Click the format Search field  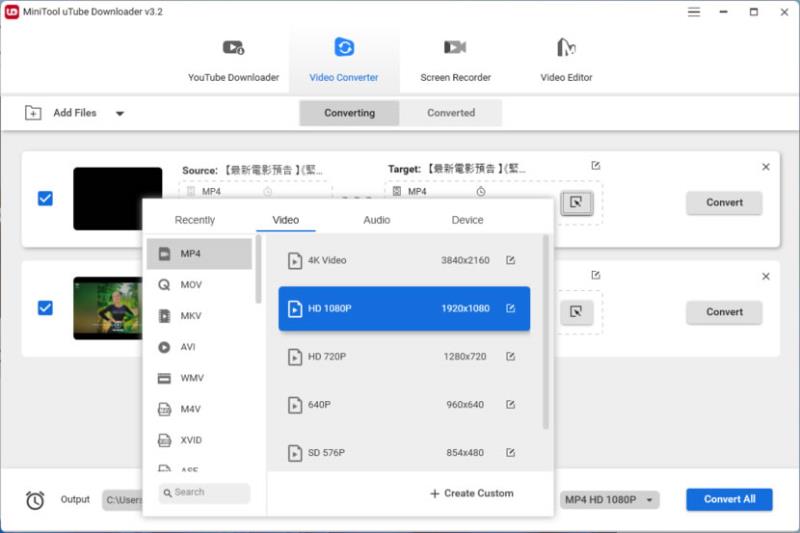pos(204,493)
